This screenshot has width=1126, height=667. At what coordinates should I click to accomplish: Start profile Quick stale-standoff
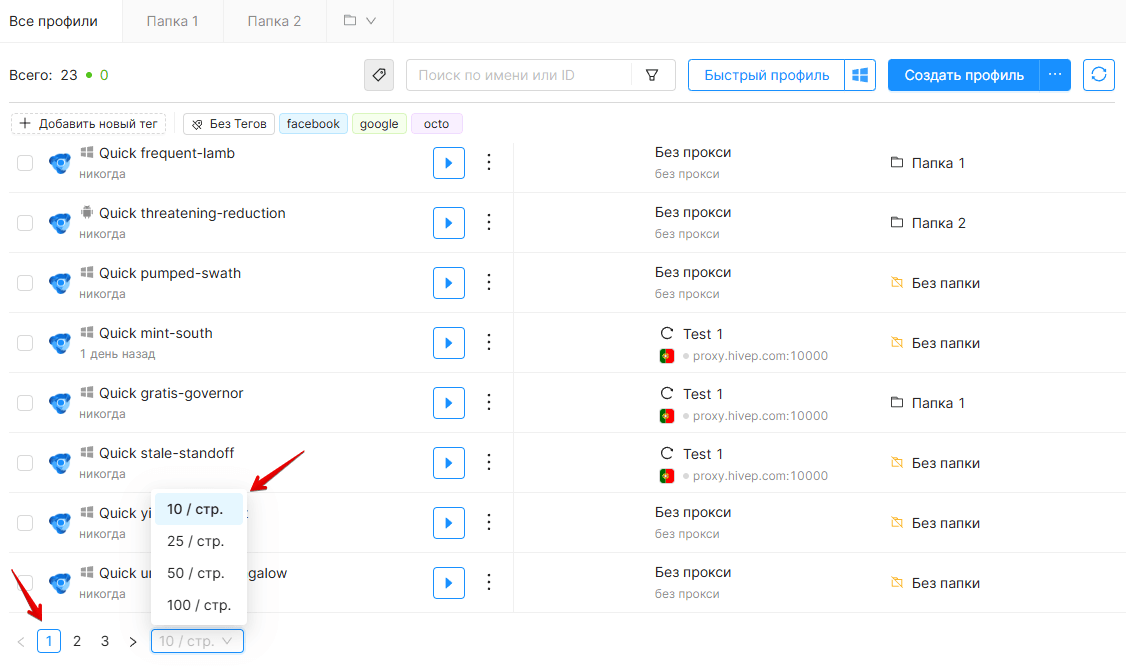pyautogui.click(x=449, y=463)
